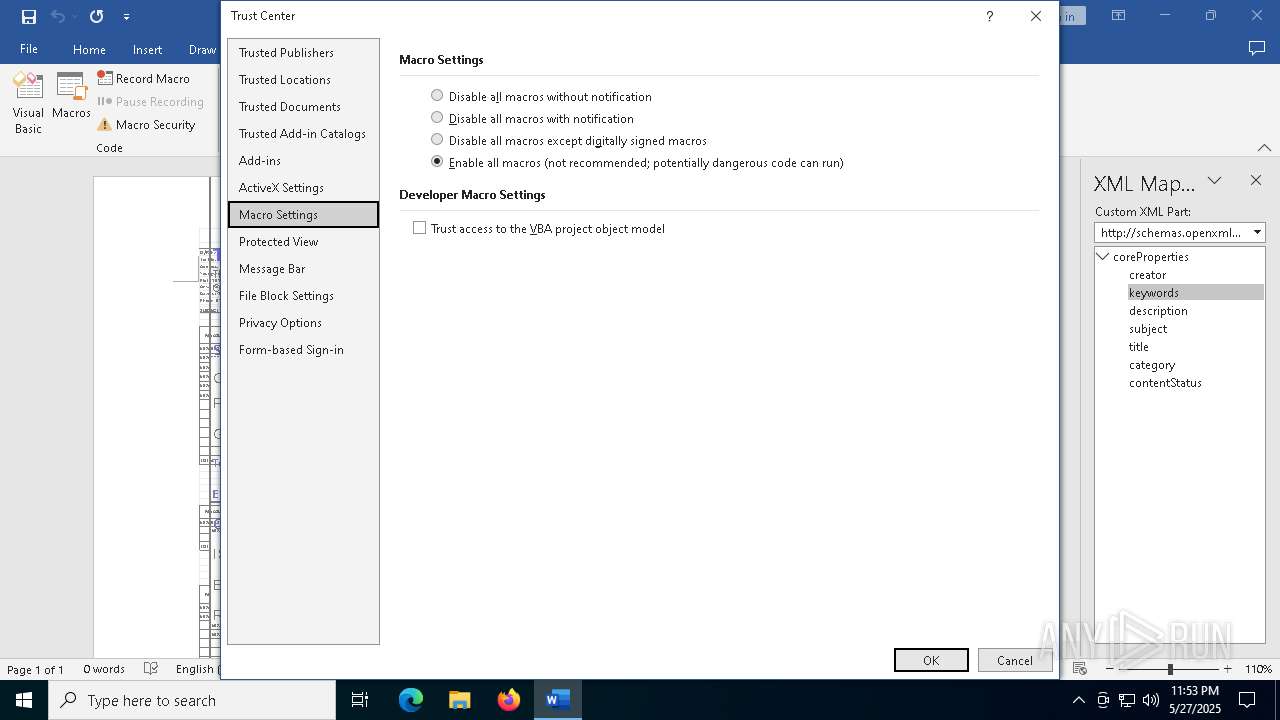
Task: Click Page 1 of 1 status
Action: click(x=35, y=669)
